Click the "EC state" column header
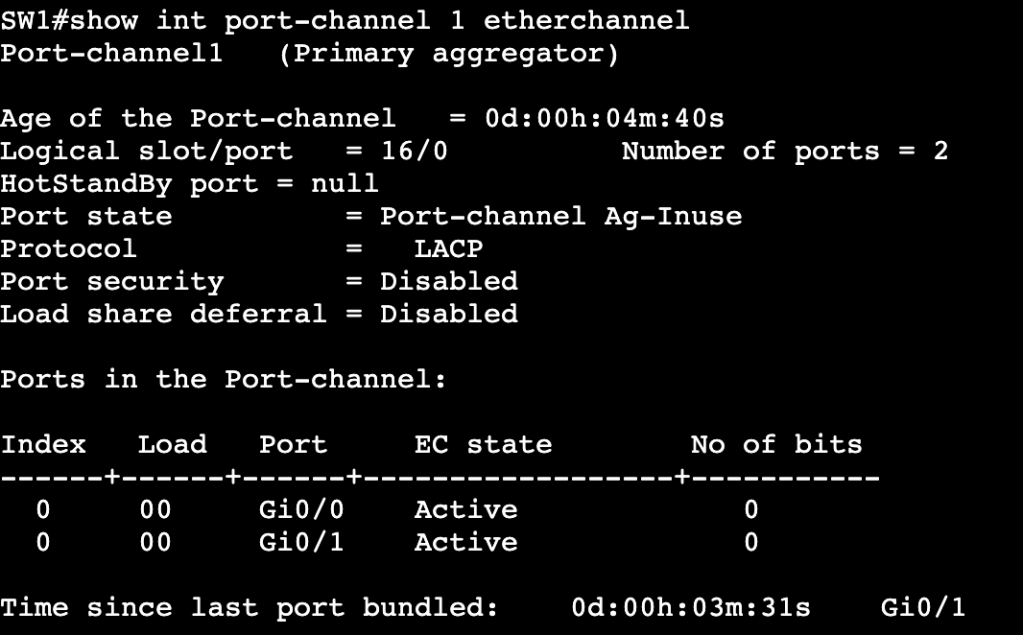 tap(483, 444)
